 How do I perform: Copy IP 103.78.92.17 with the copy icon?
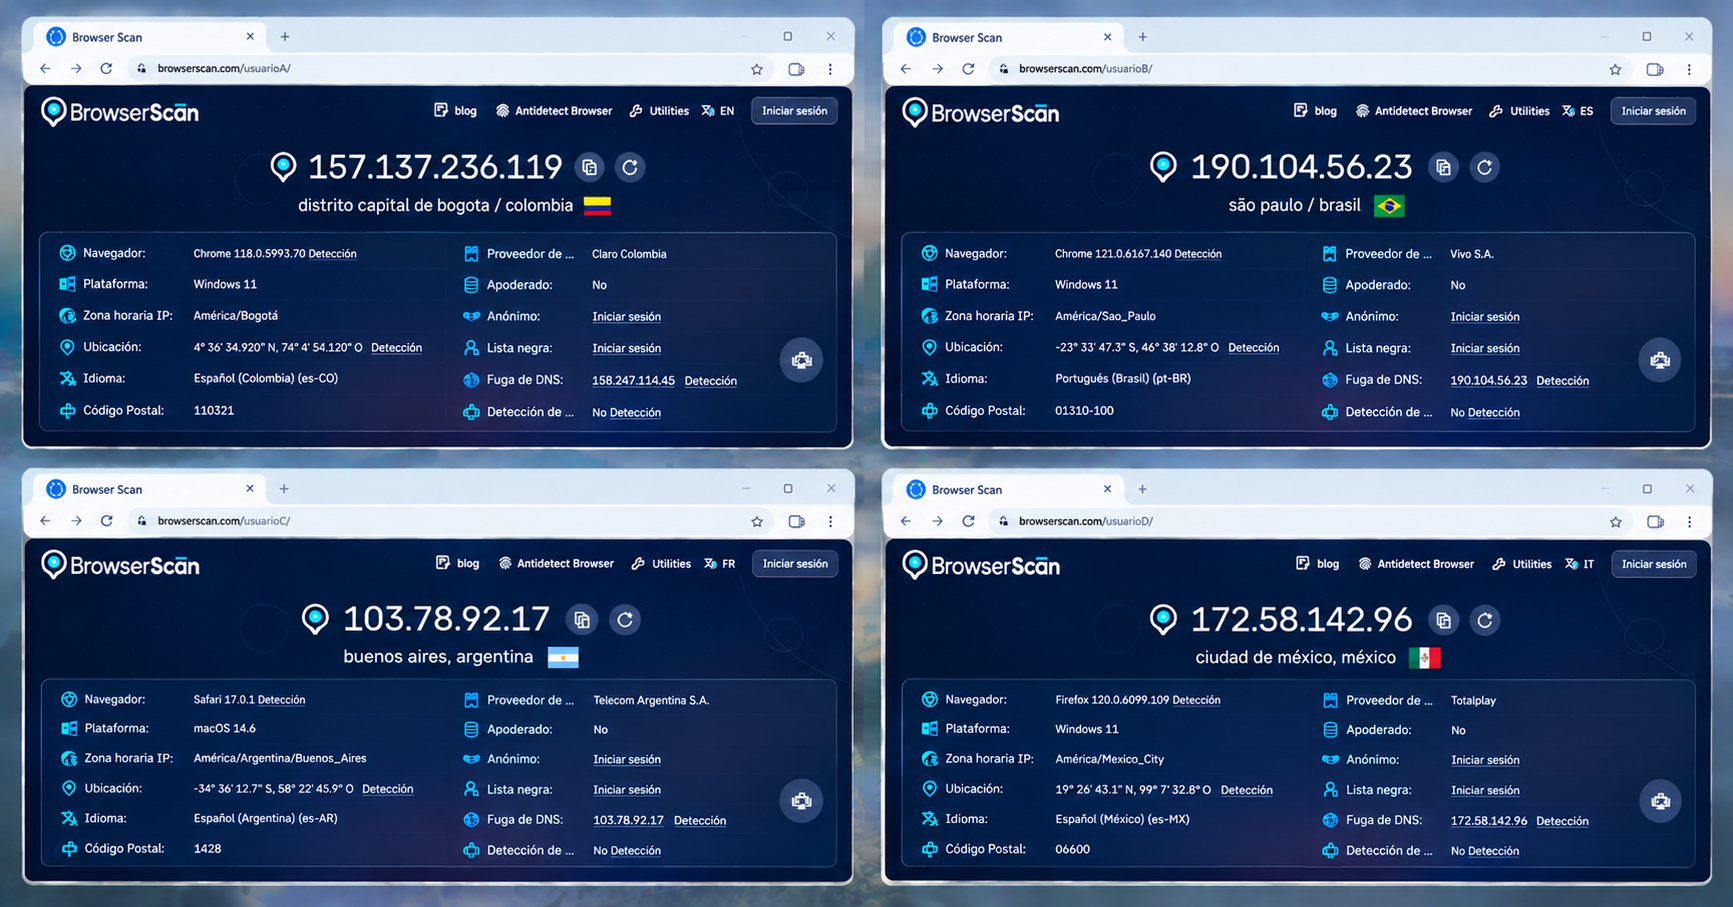(x=582, y=620)
